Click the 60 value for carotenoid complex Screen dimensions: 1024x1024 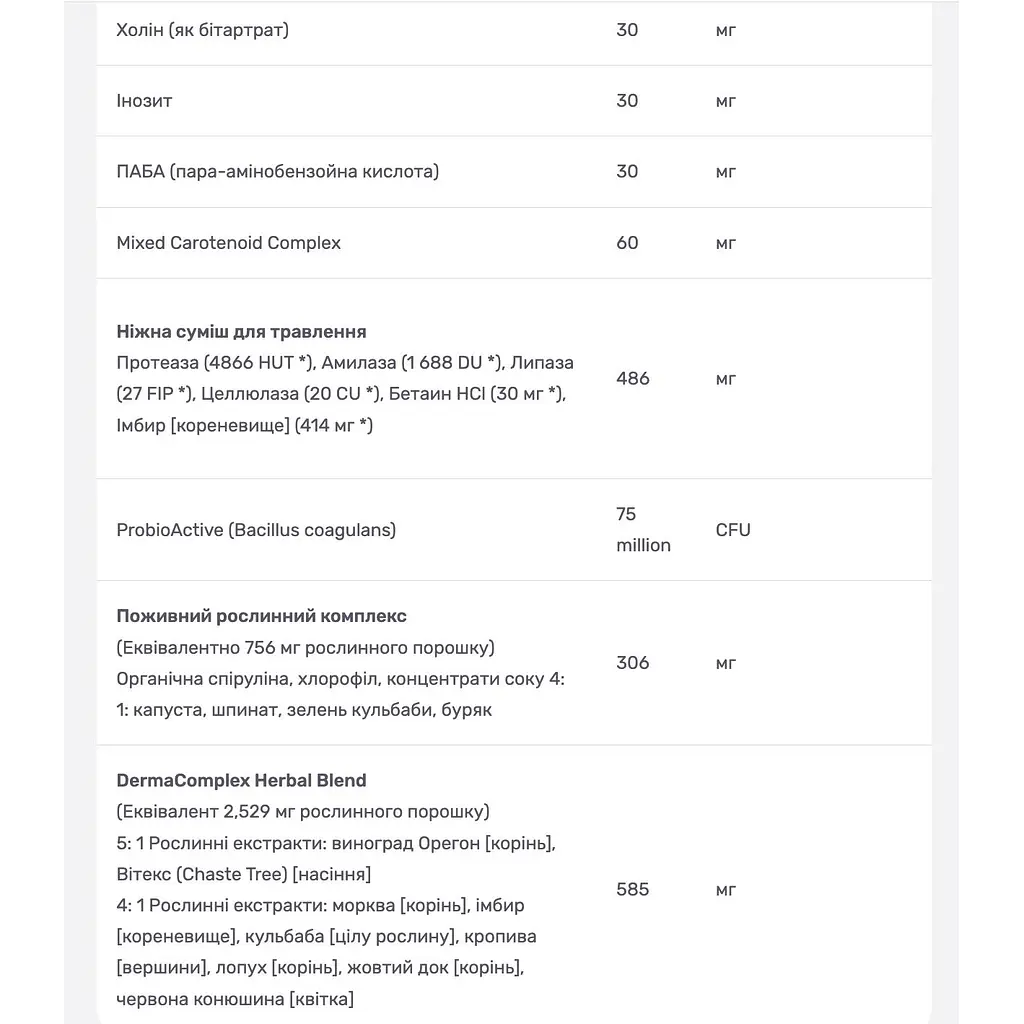(x=627, y=243)
